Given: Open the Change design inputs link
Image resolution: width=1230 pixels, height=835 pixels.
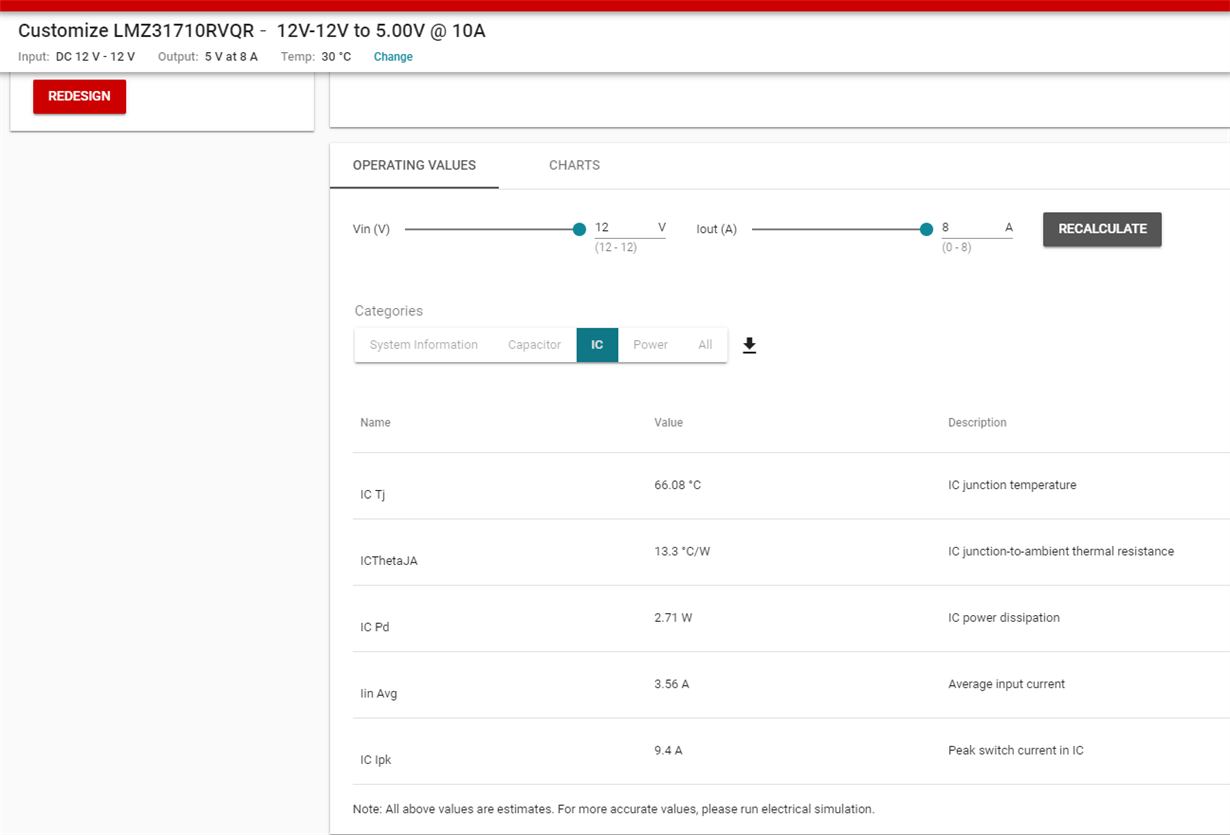Looking at the screenshot, I should [393, 57].
